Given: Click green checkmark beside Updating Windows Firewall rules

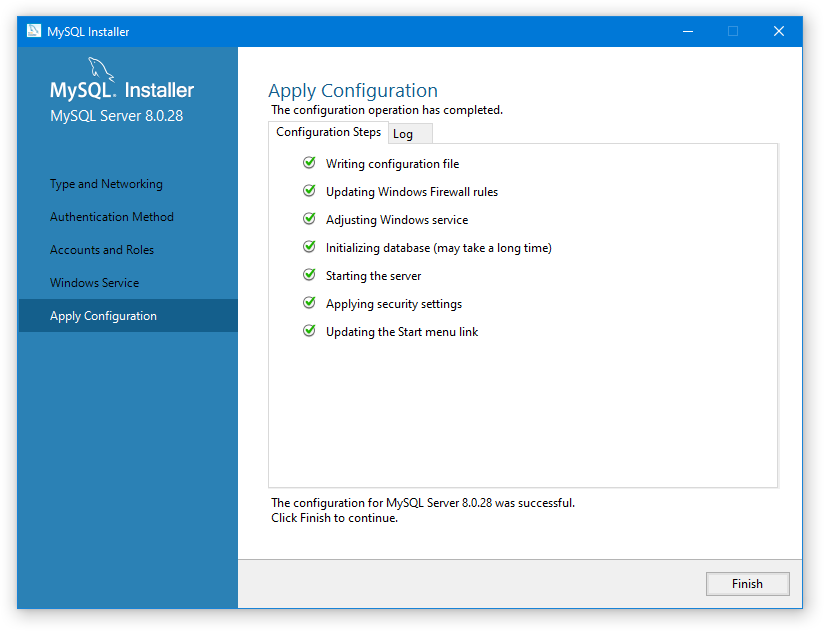Looking at the screenshot, I should 309,191.
